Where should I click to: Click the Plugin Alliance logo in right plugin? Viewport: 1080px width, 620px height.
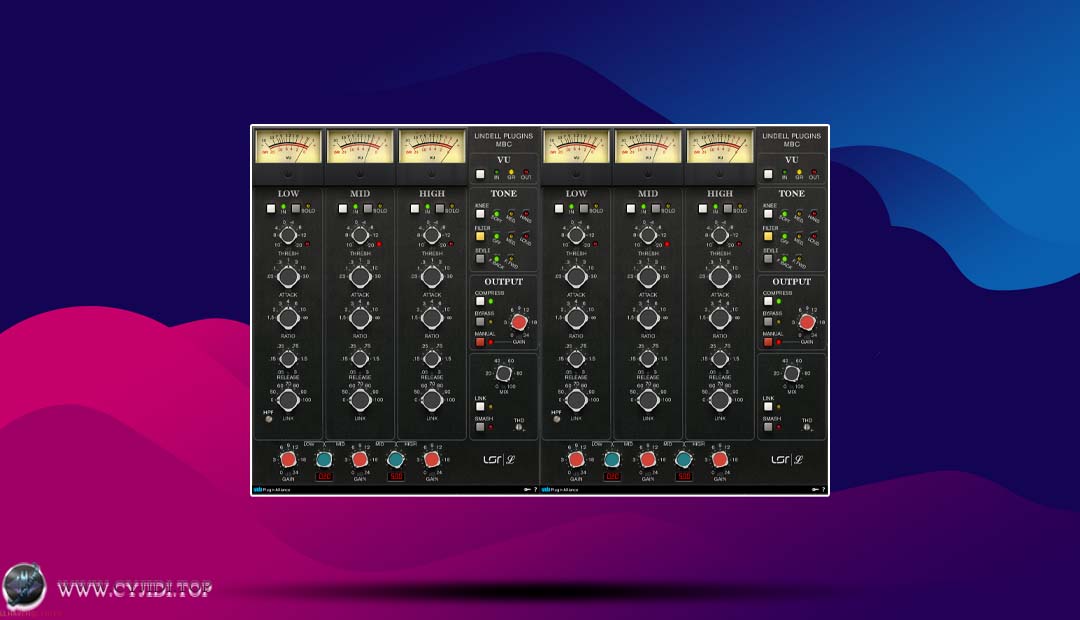coord(560,490)
